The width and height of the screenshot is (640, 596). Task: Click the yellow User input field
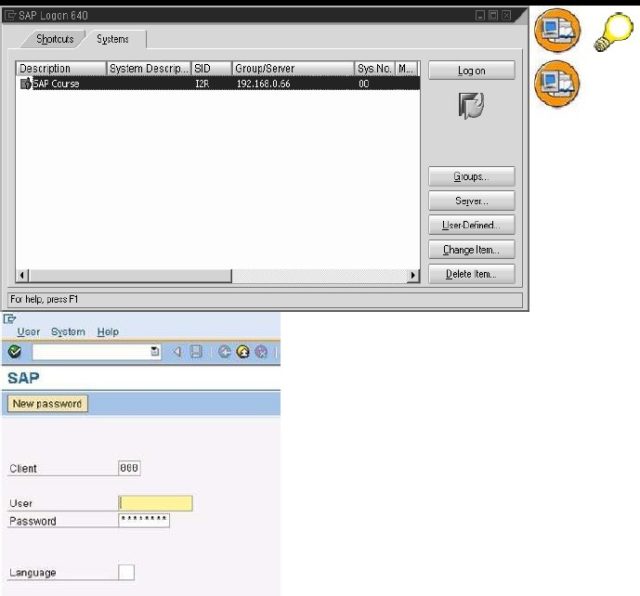(156, 503)
